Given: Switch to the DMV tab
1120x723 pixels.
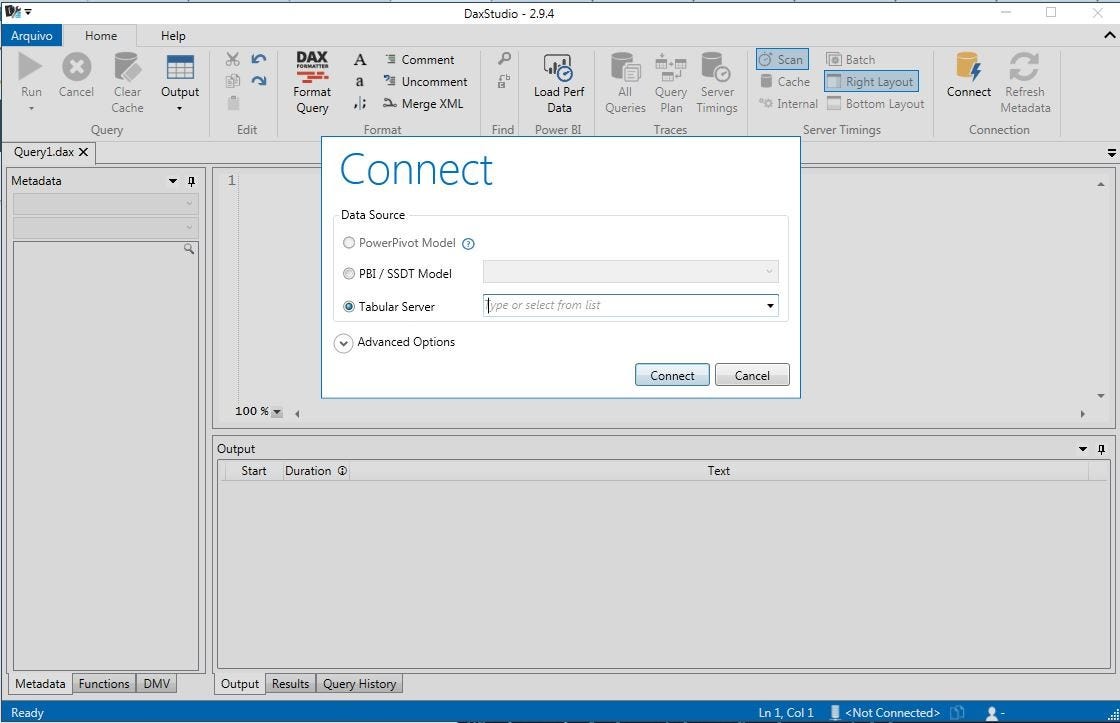Looking at the screenshot, I should click(x=156, y=684).
